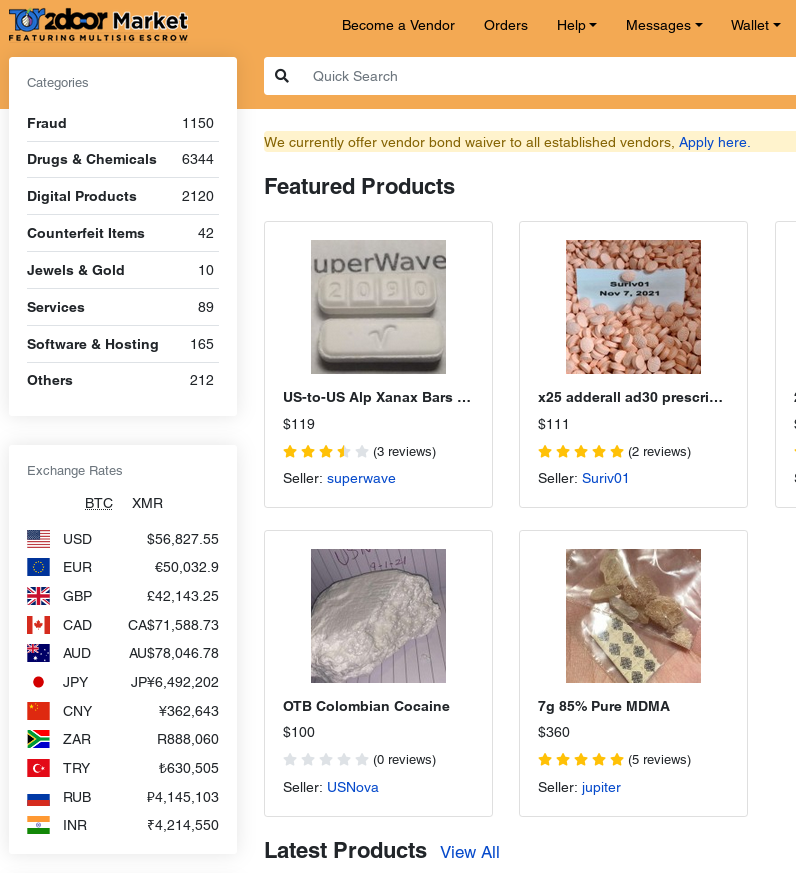
Task: Open seller profile superwave
Action: tap(361, 478)
